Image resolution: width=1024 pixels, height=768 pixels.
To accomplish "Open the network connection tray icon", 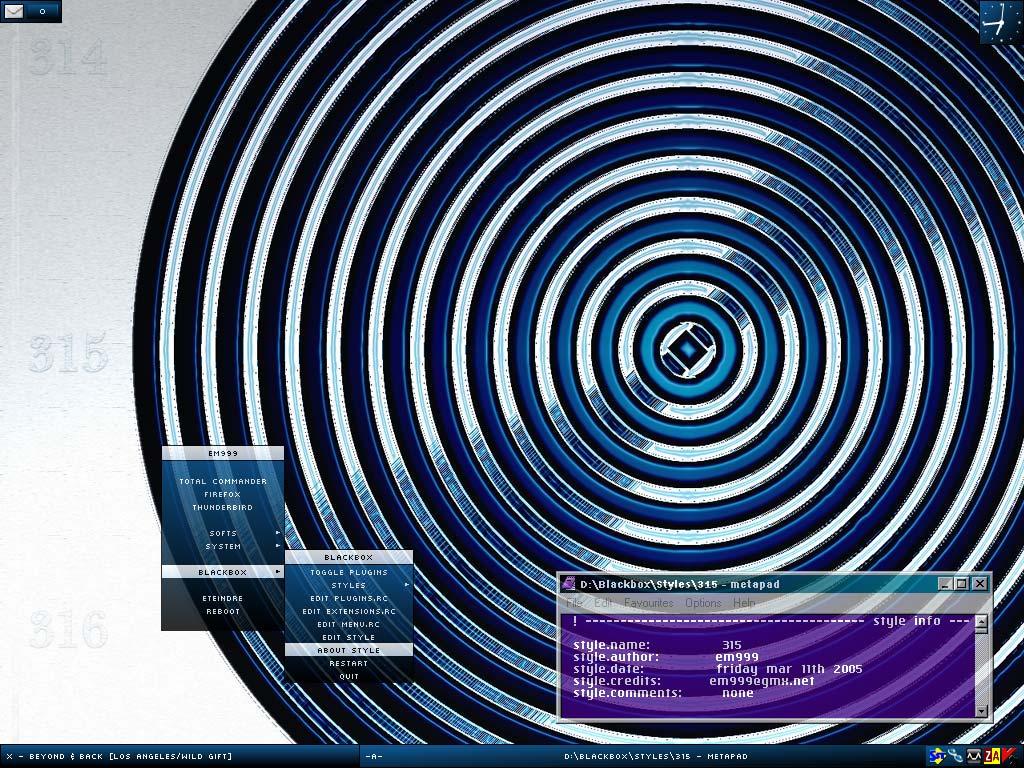I will pos(955,756).
